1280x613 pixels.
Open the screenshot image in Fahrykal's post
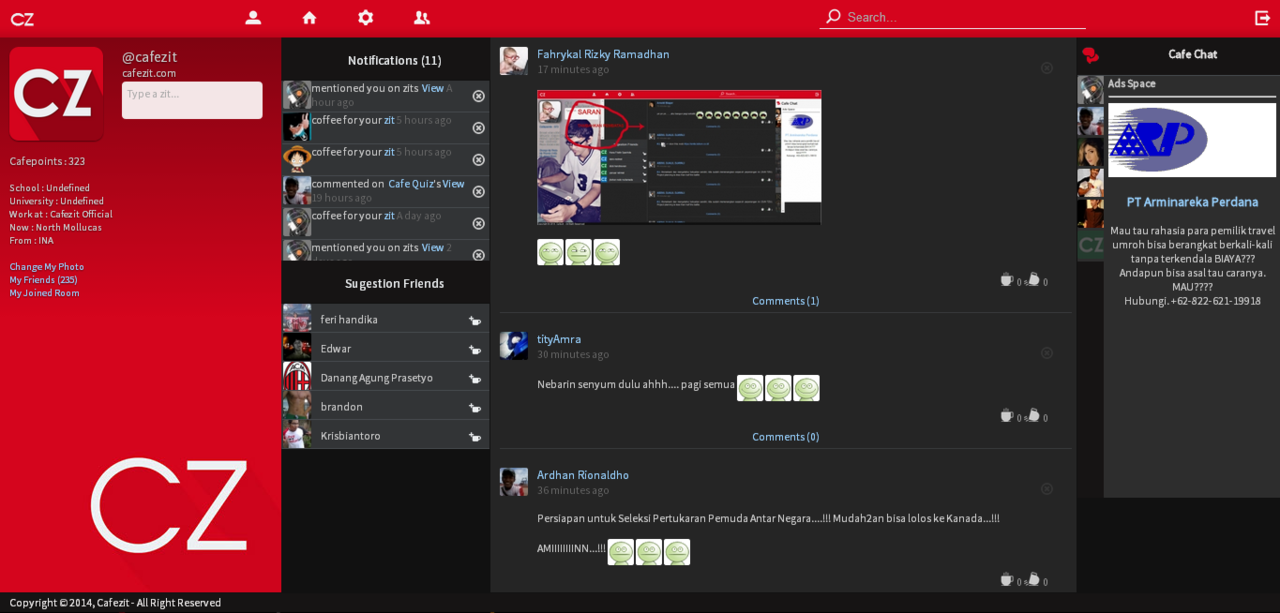tap(679, 157)
